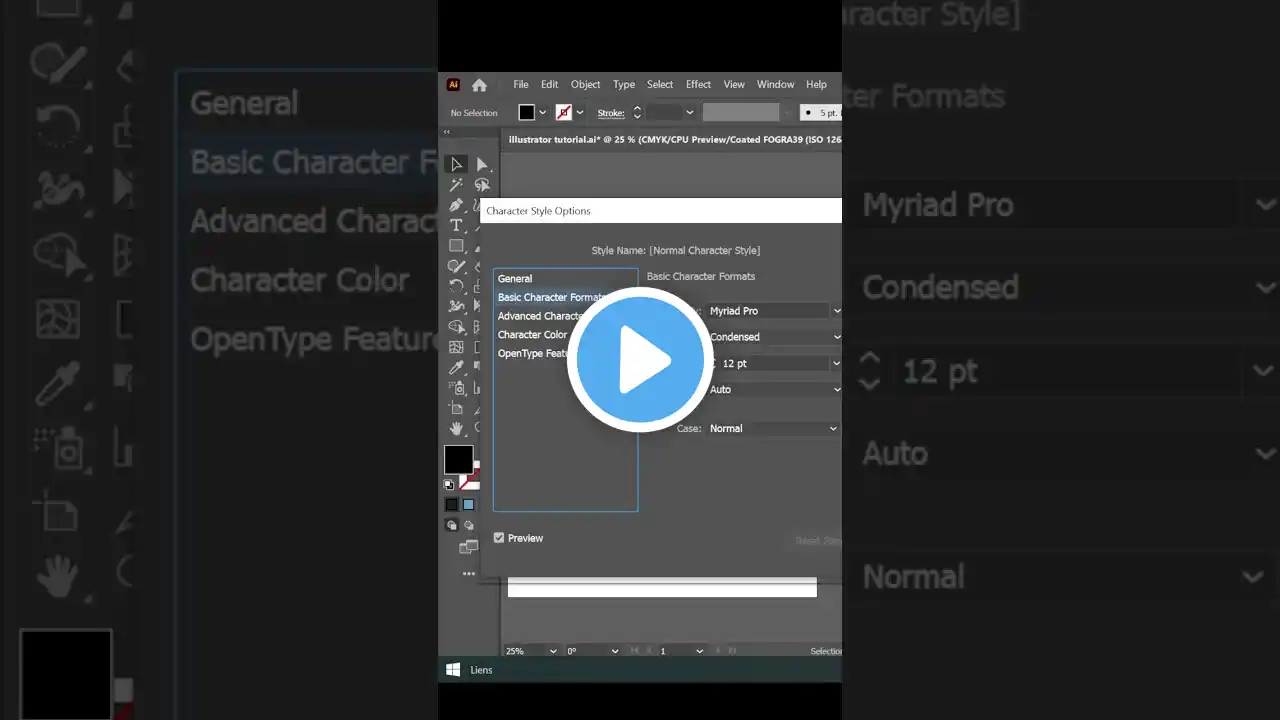Open the control bar fill color dropdown
1280x720 pixels.
[543, 113]
